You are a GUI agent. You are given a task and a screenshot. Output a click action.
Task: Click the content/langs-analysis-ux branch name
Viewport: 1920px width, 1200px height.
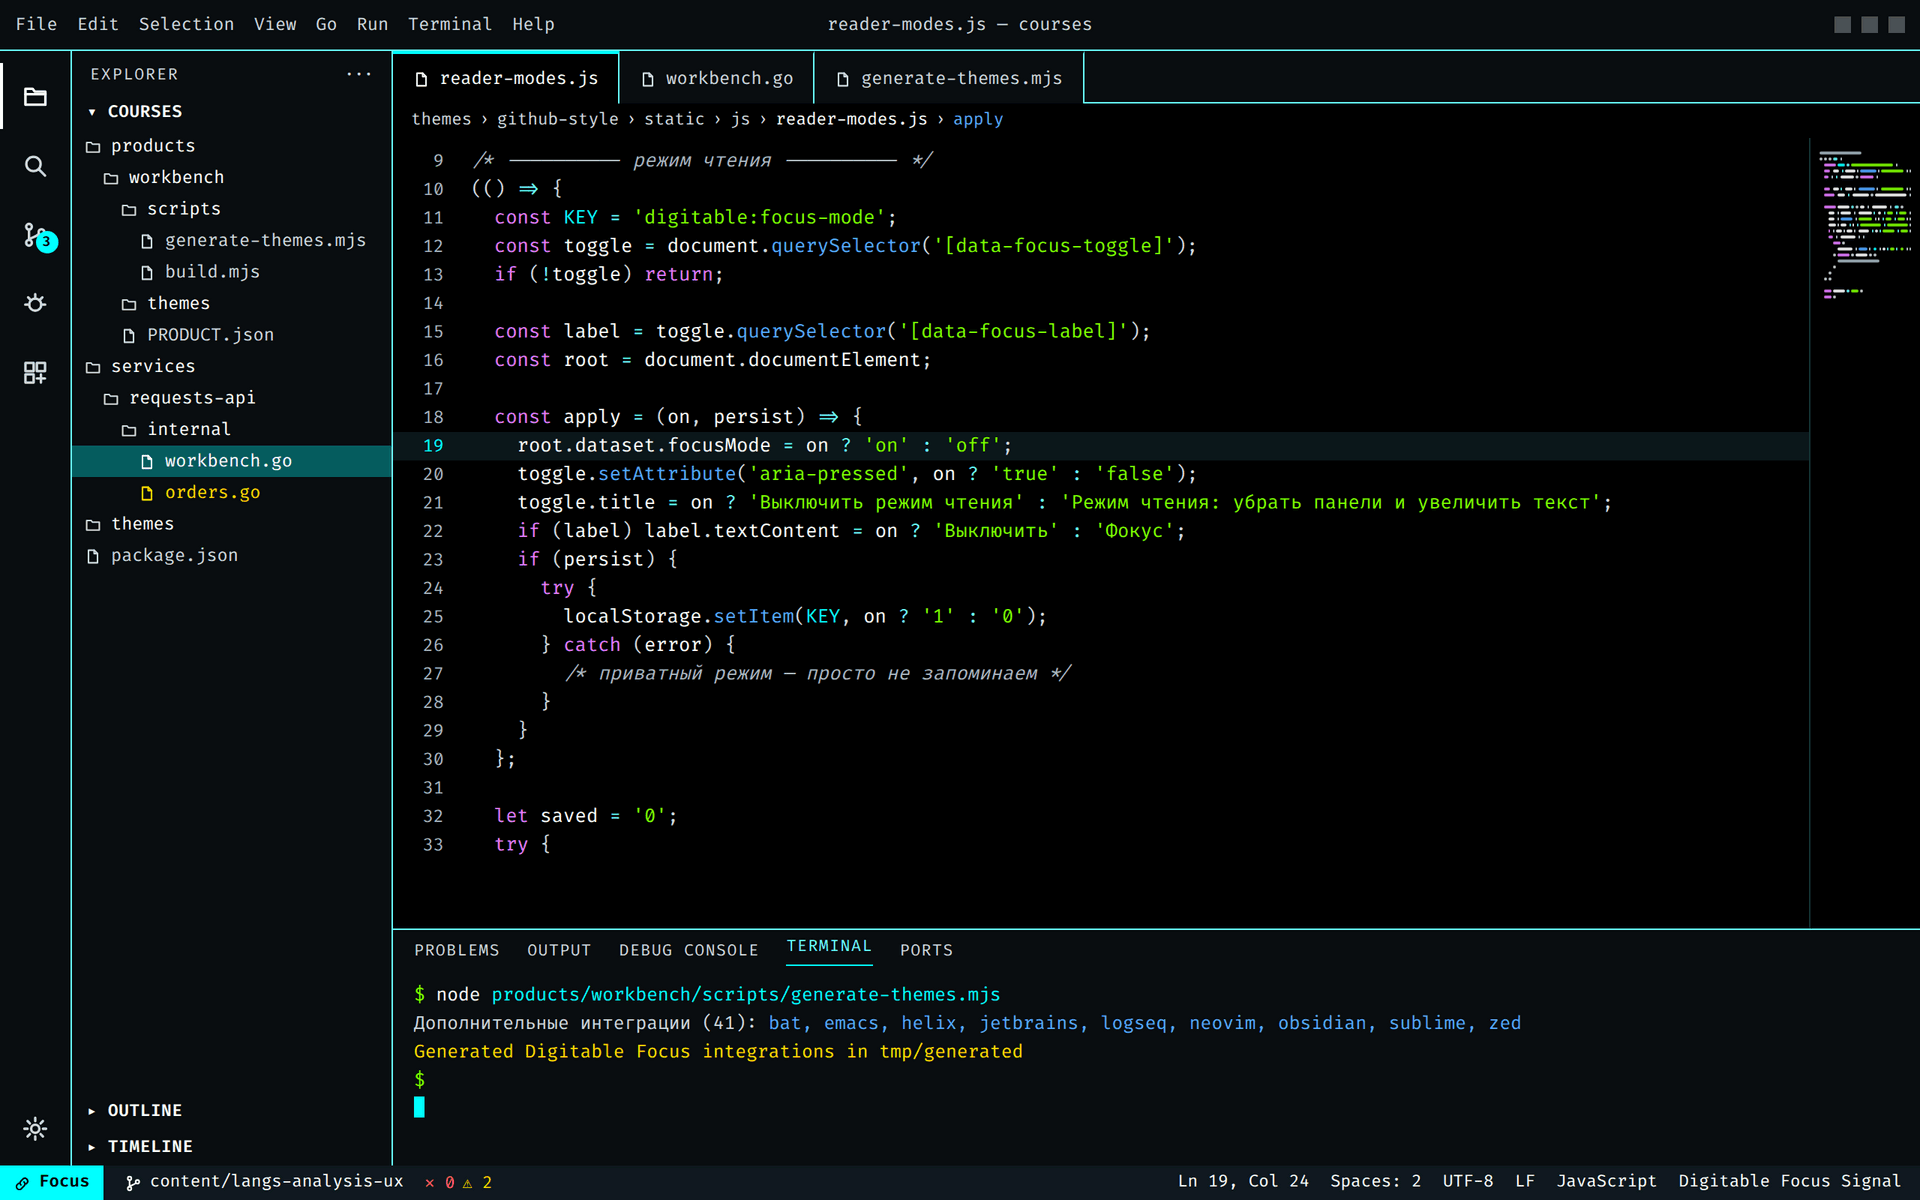coord(277,1182)
